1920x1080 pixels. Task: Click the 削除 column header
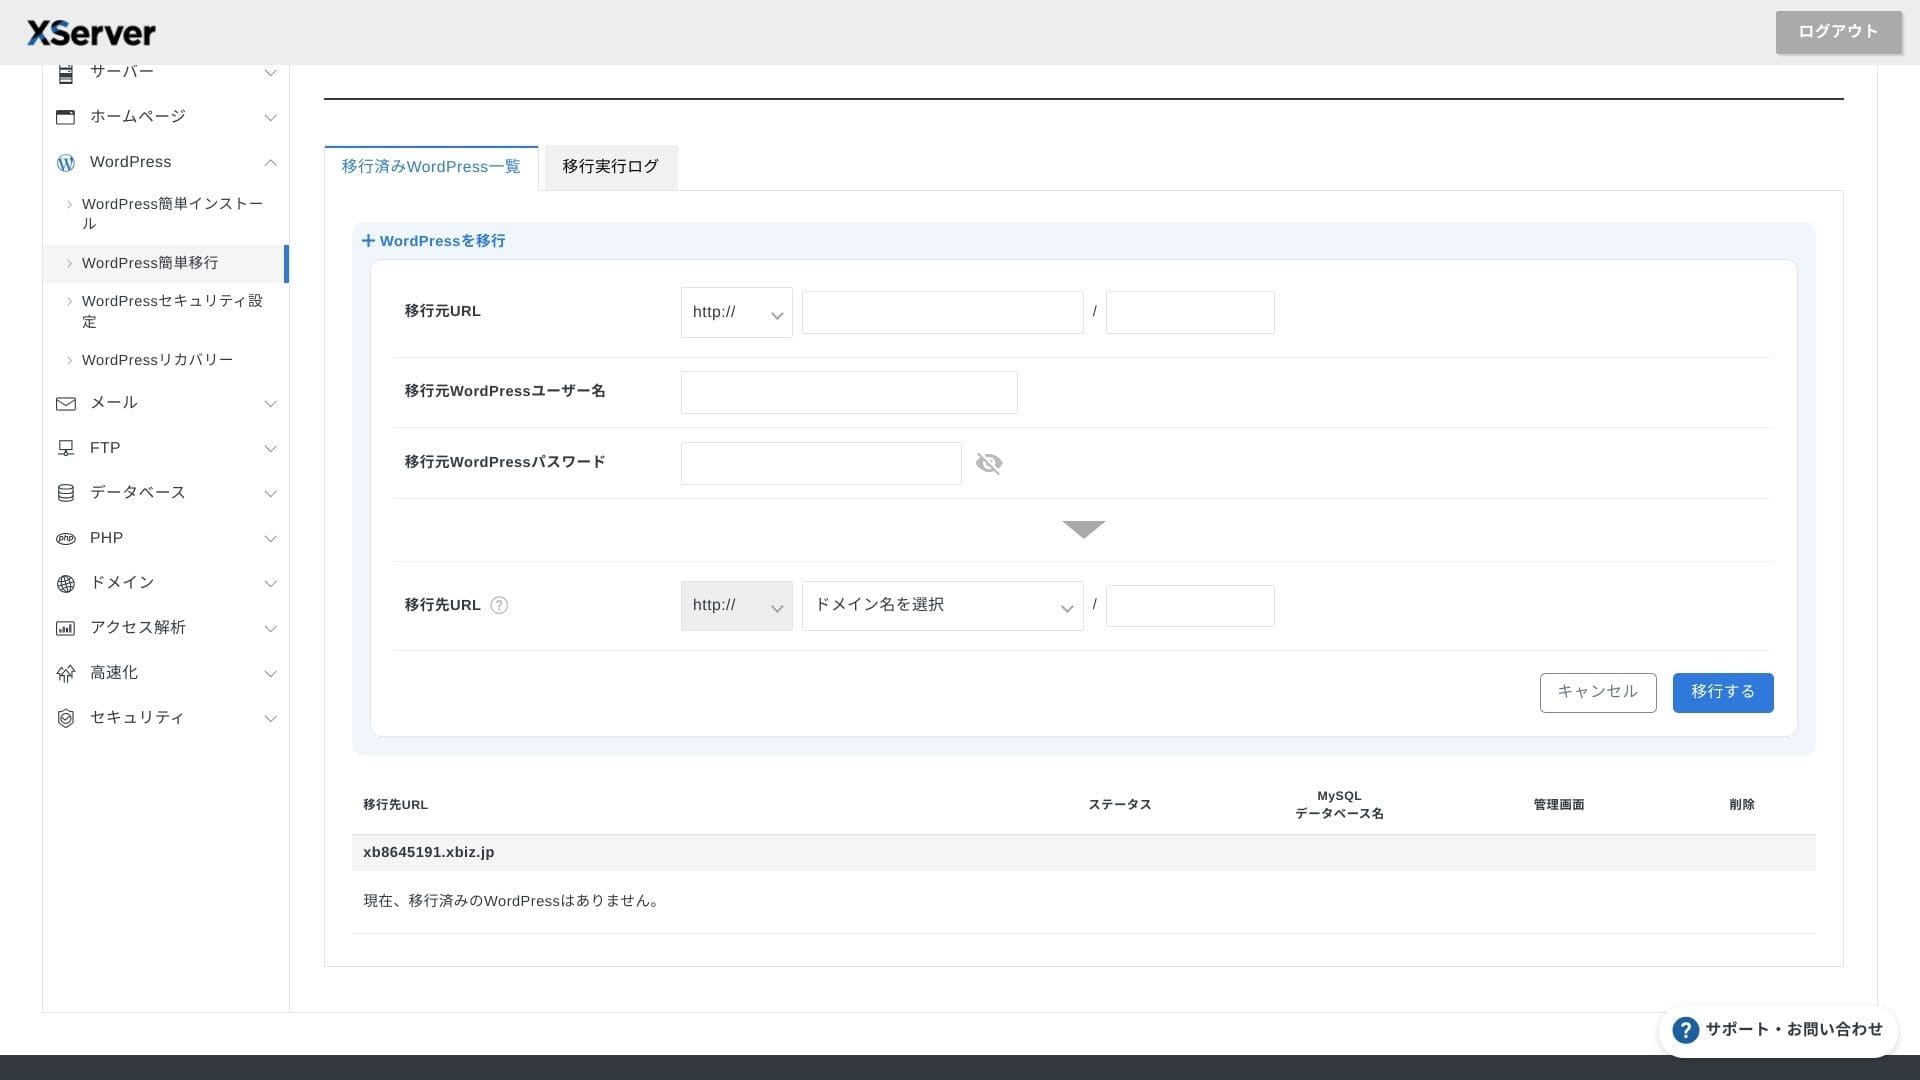click(1742, 805)
